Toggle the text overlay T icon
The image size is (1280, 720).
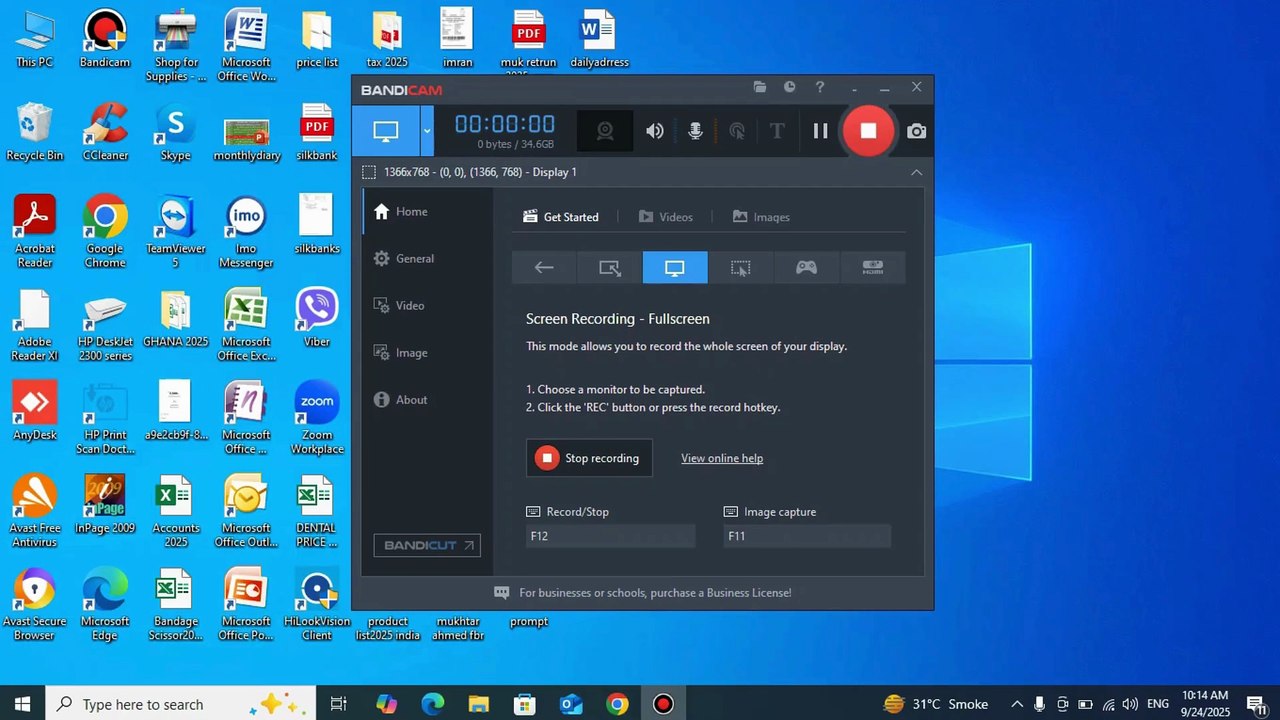tap(777, 131)
